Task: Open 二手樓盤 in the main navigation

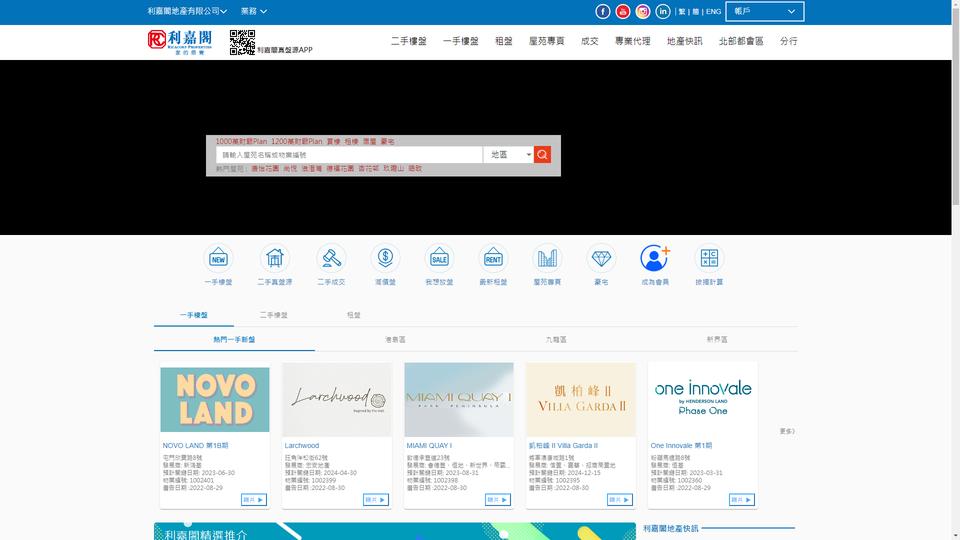Action: (x=408, y=41)
